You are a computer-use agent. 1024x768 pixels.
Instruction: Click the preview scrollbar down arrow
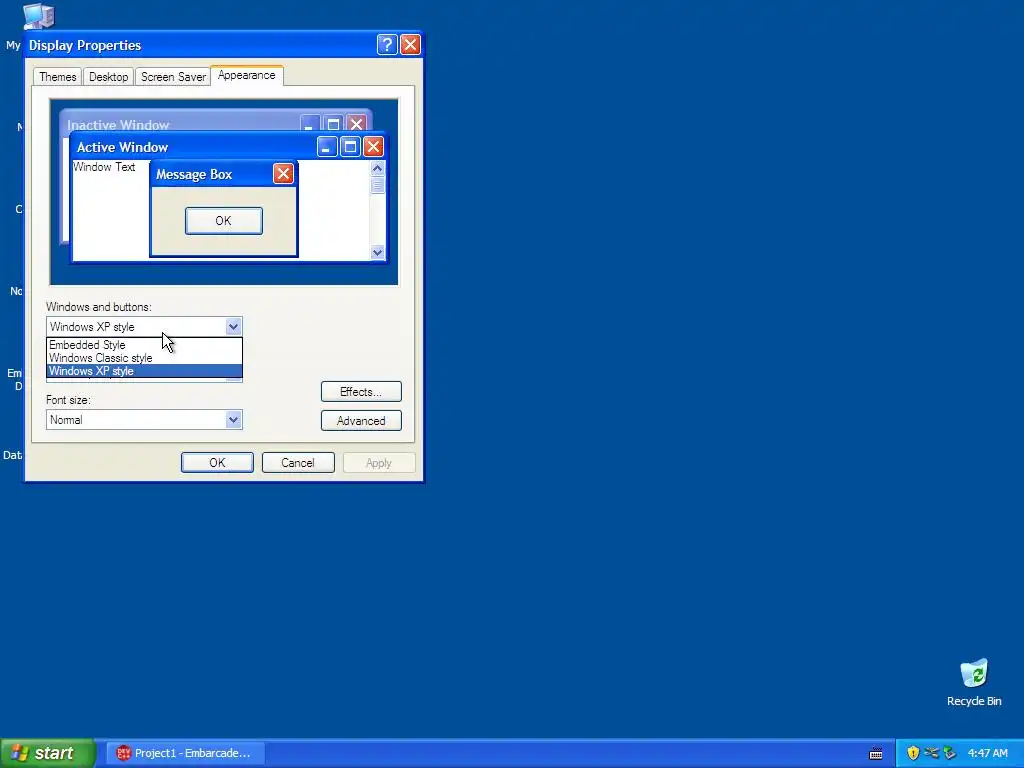377,252
